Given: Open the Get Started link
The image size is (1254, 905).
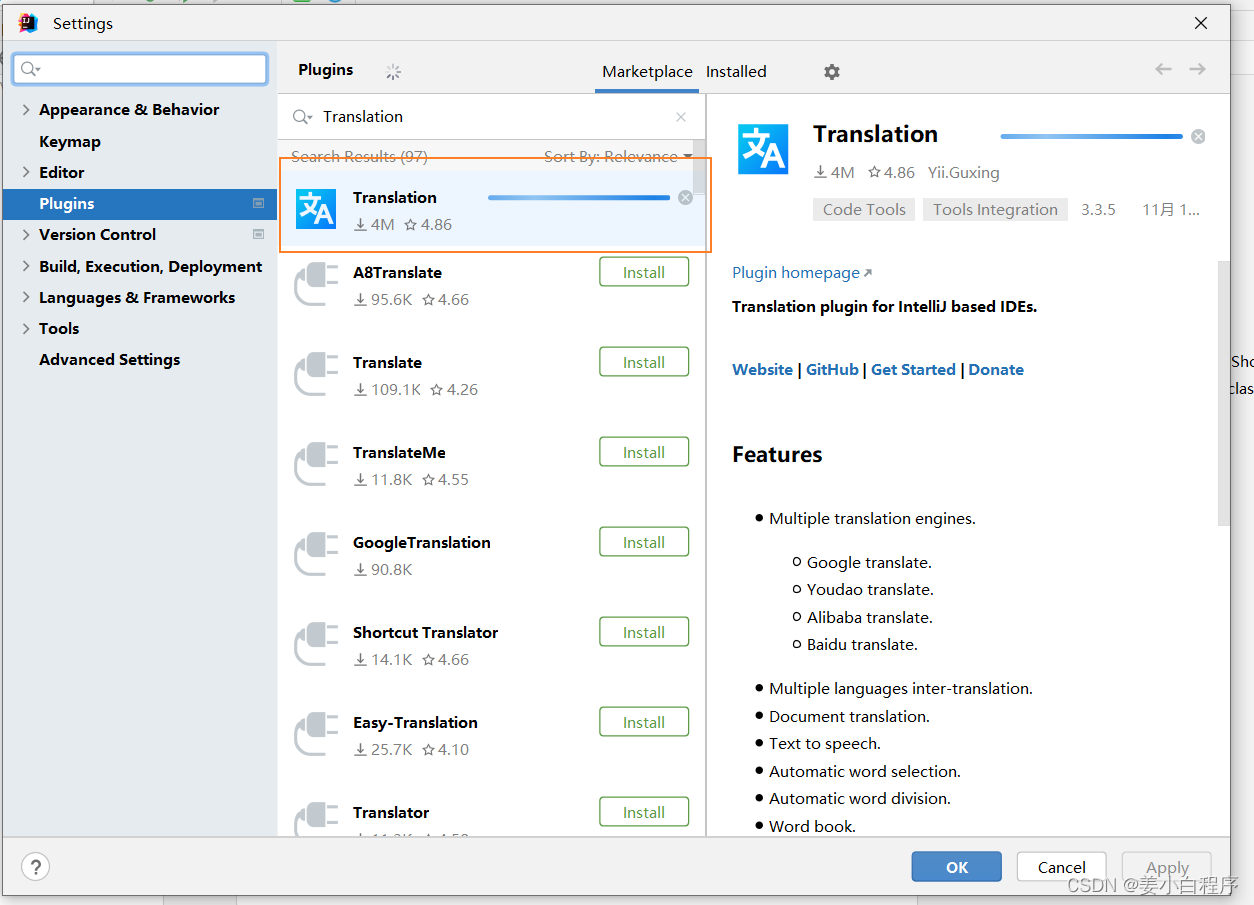Looking at the screenshot, I should click(913, 369).
